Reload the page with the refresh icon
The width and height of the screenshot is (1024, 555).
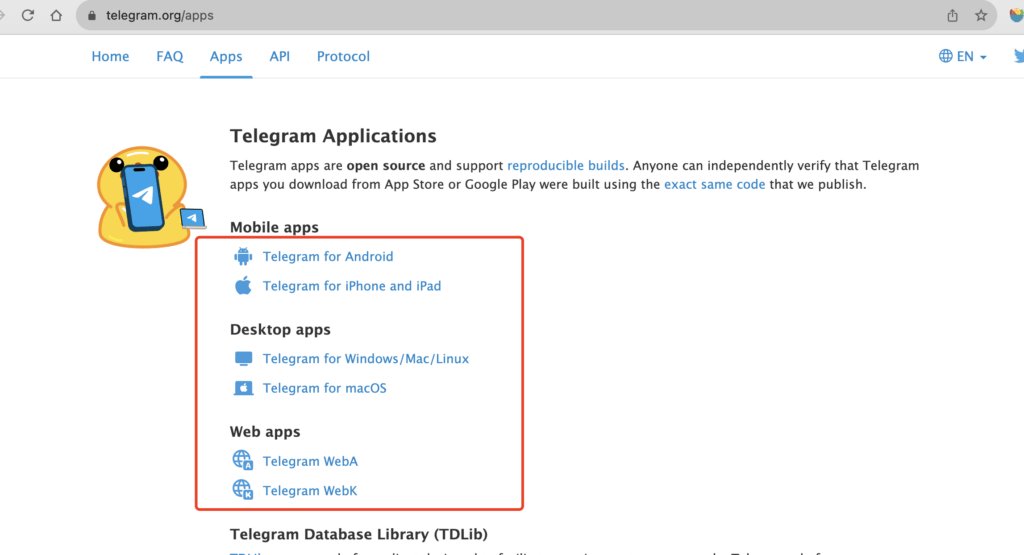pos(27,15)
